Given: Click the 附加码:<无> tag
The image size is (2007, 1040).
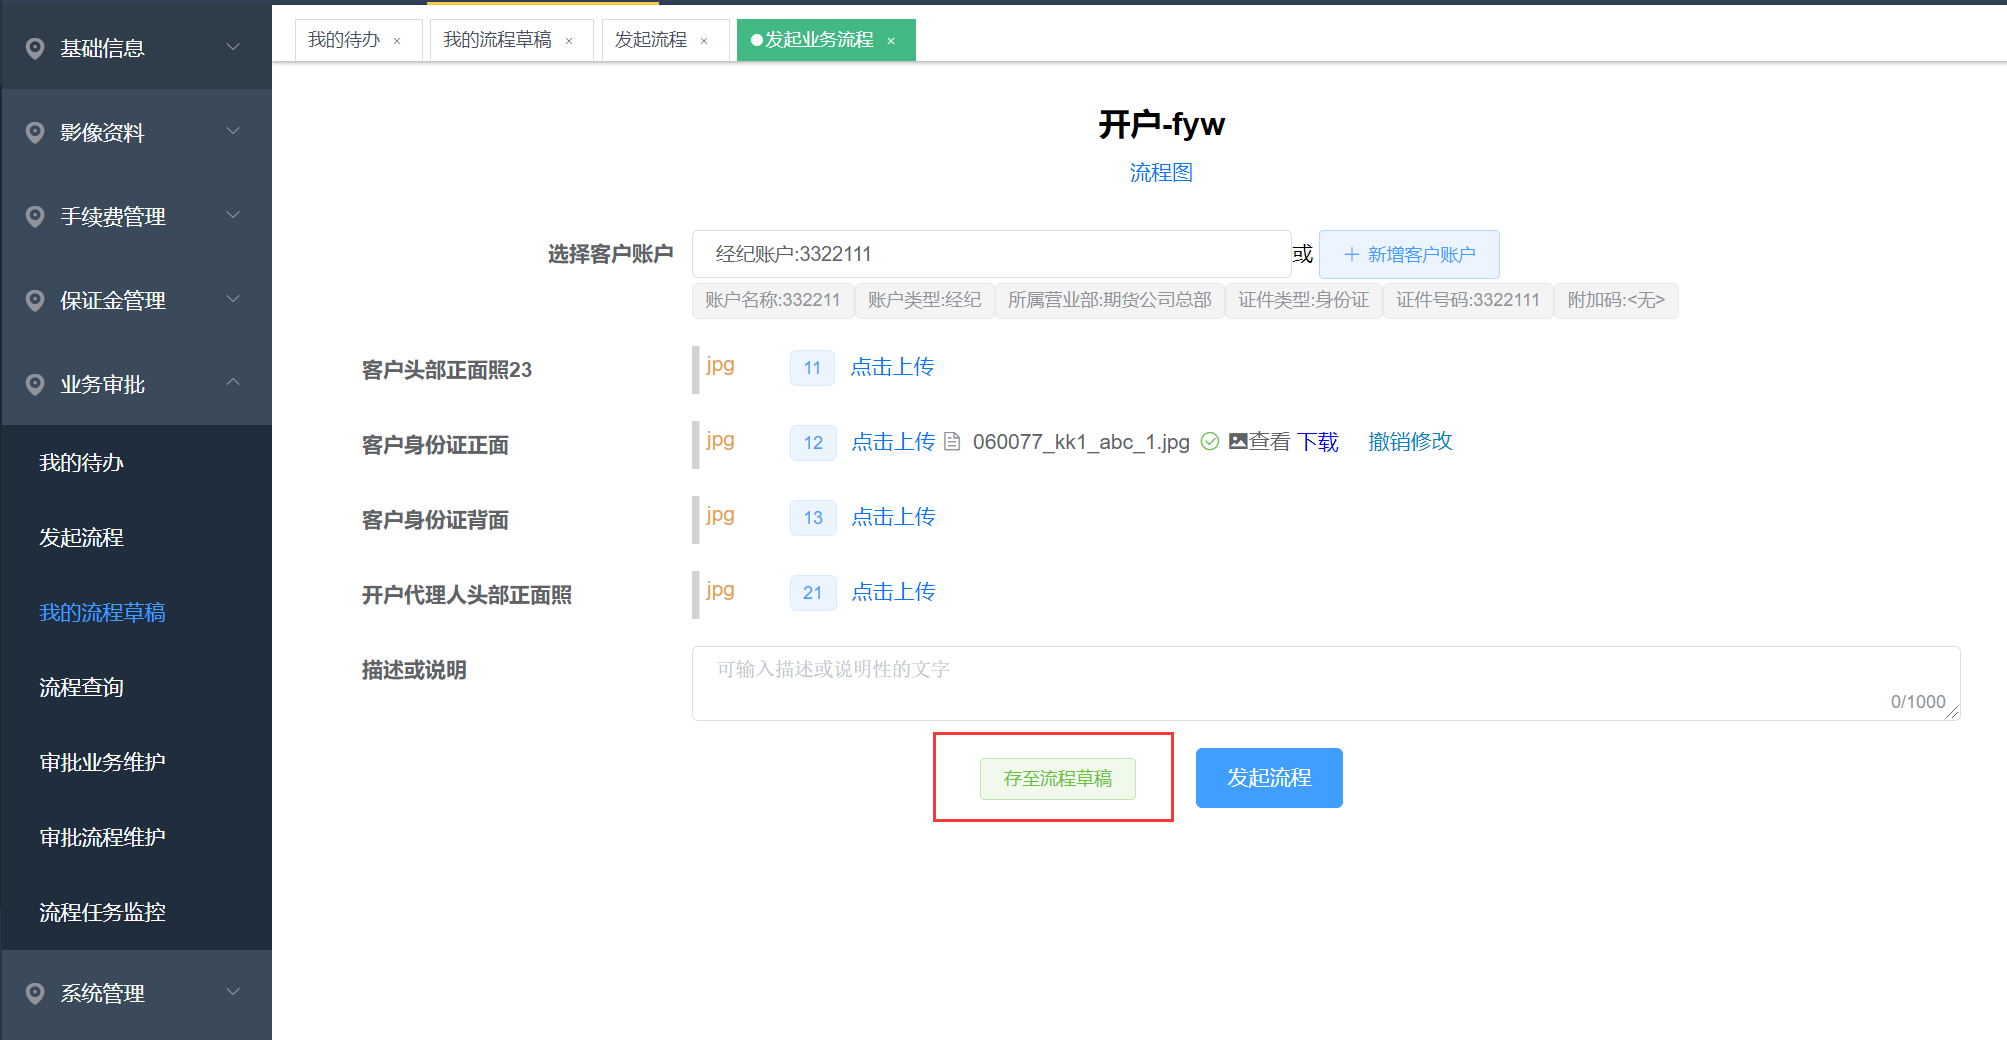Looking at the screenshot, I should tap(1616, 300).
